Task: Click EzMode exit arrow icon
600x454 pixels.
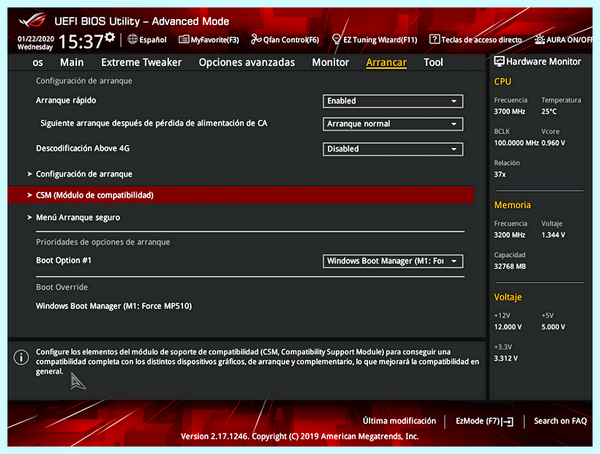Action: (x=508, y=421)
